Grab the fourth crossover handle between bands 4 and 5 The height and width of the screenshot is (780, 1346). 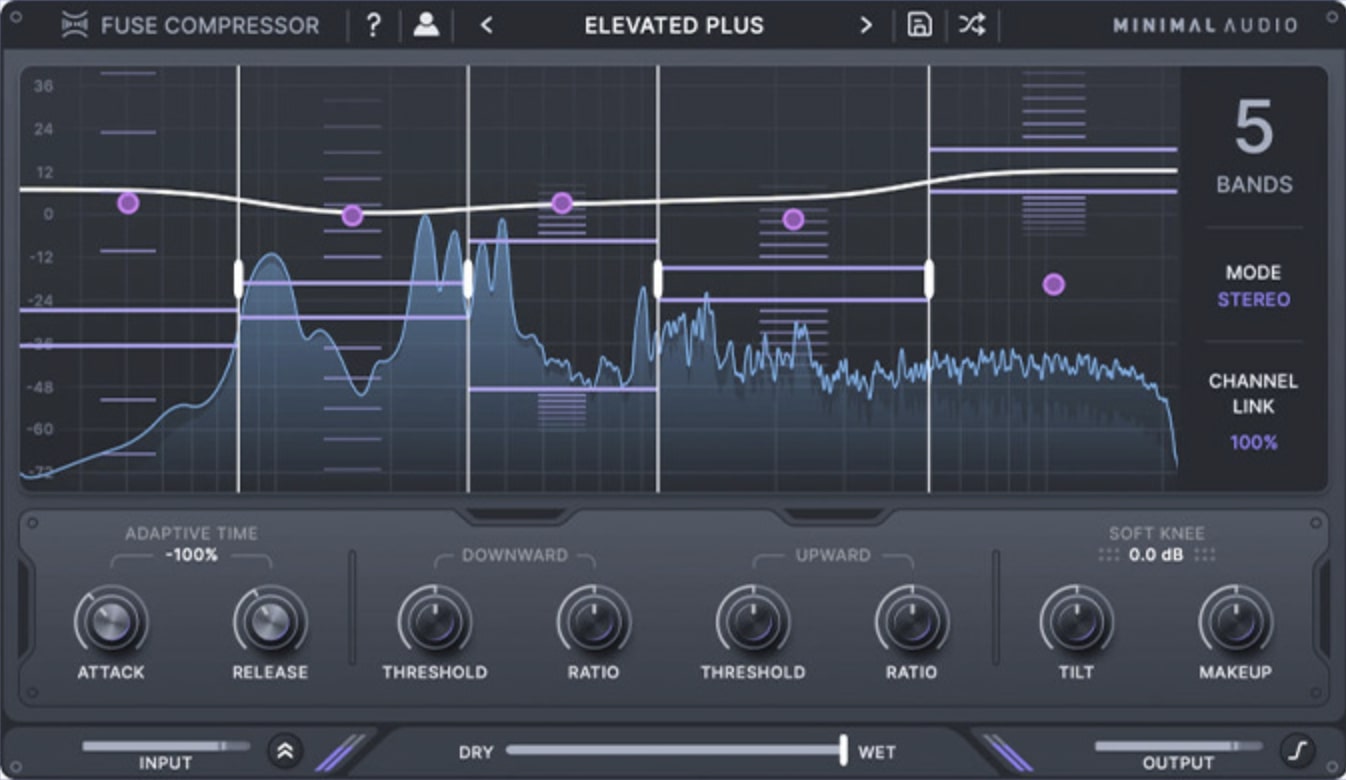coord(929,279)
